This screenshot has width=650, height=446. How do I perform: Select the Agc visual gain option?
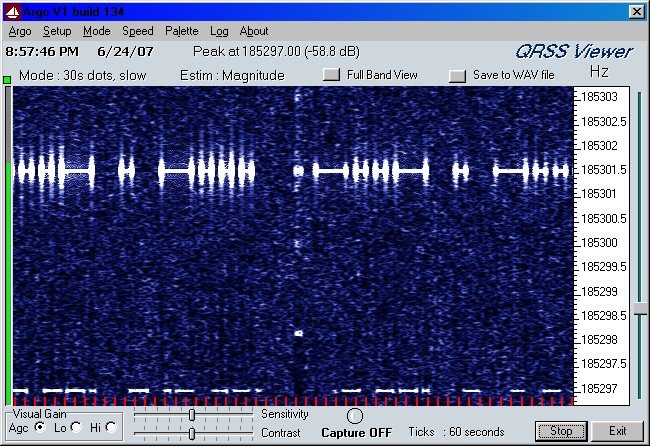pyautogui.click(x=40, y=427)
